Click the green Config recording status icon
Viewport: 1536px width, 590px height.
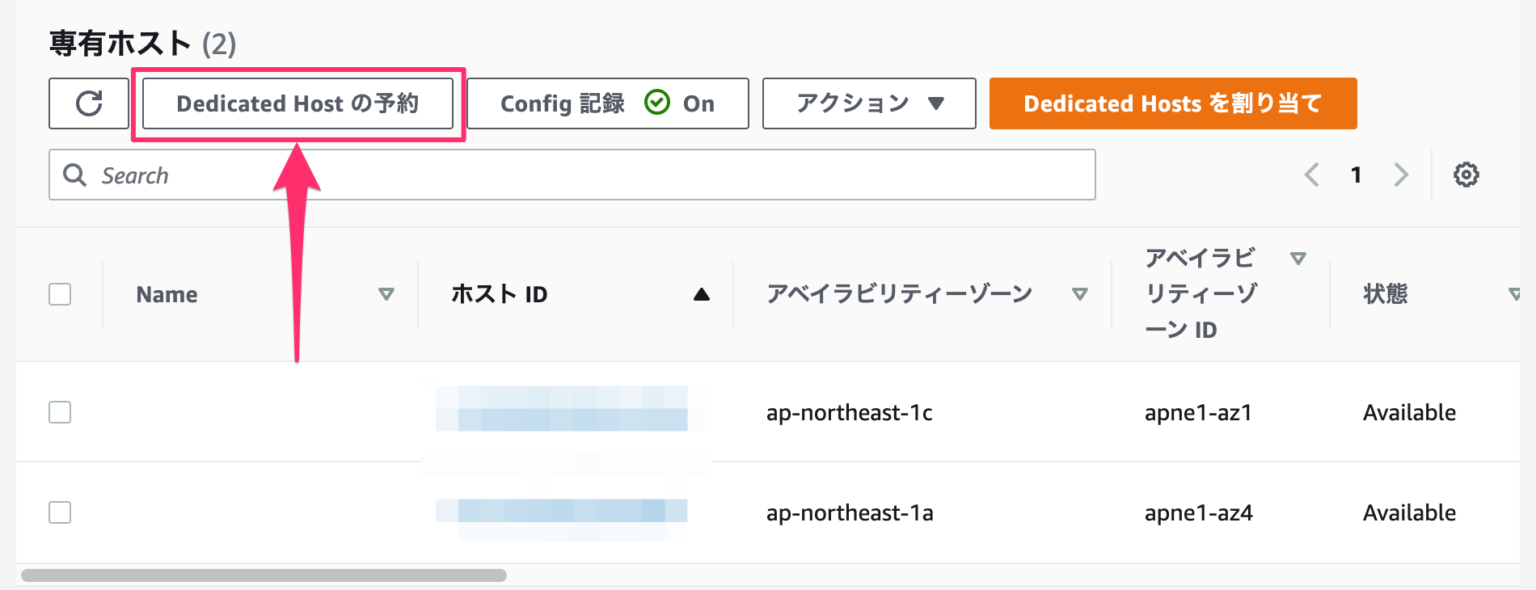[657, 102]
